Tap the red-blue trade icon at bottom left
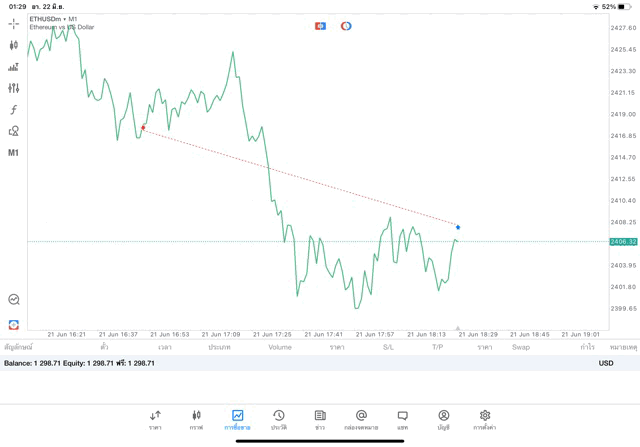 [x=14, y=325]
